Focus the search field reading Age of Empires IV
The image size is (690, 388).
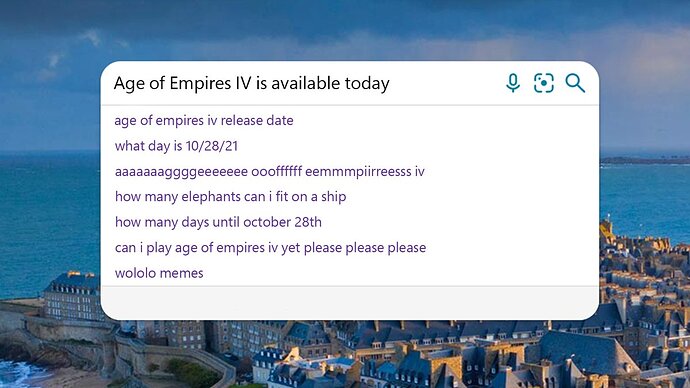[x=299, y=83]
